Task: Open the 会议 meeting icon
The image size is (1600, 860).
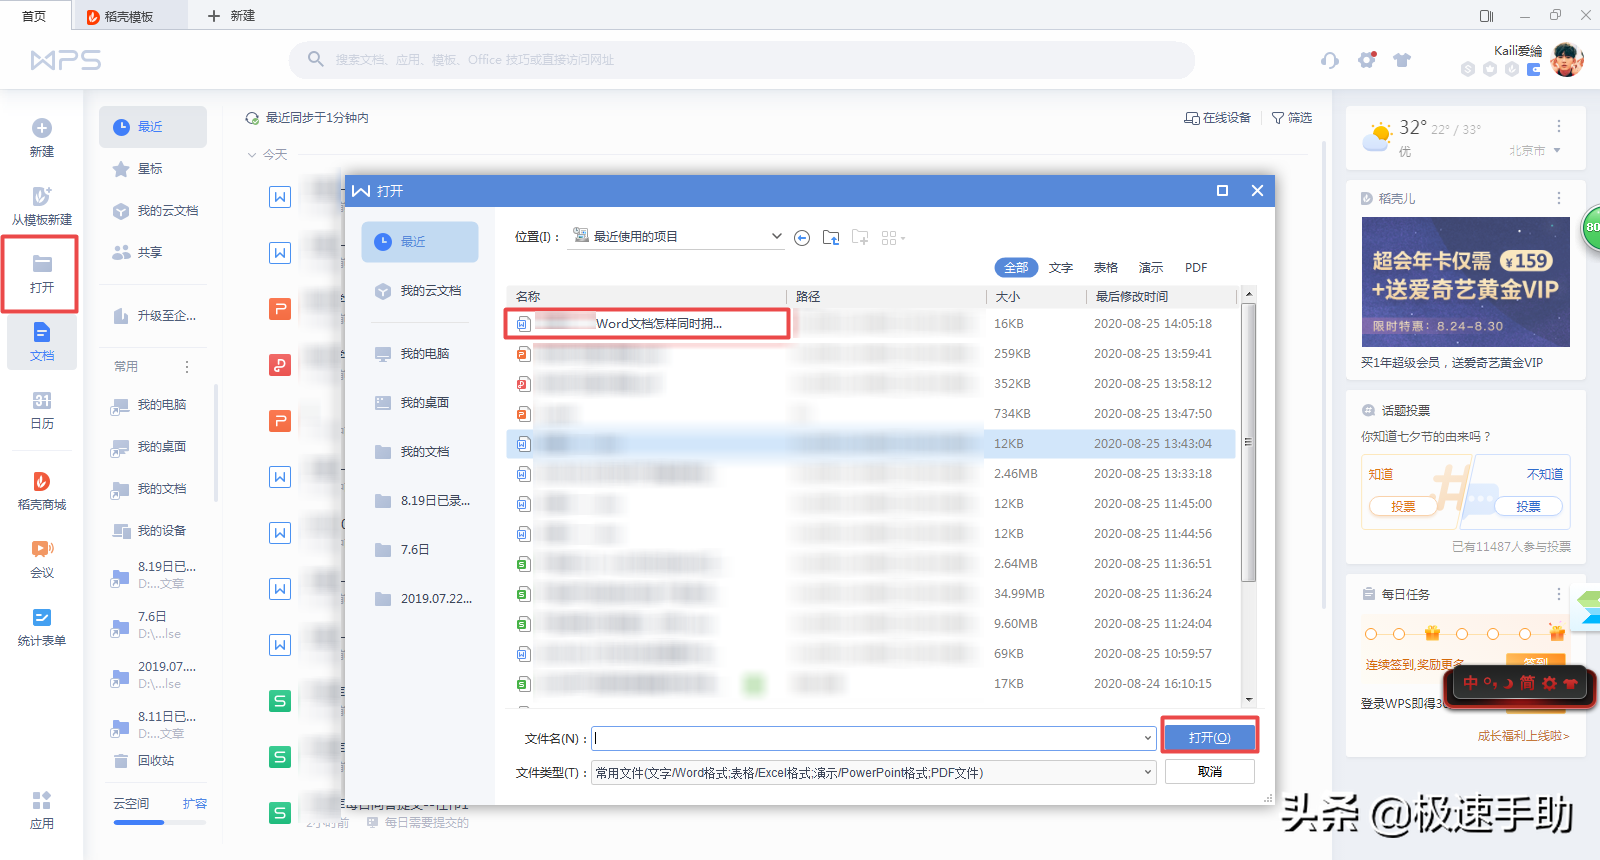Action: tap(42, 548)
